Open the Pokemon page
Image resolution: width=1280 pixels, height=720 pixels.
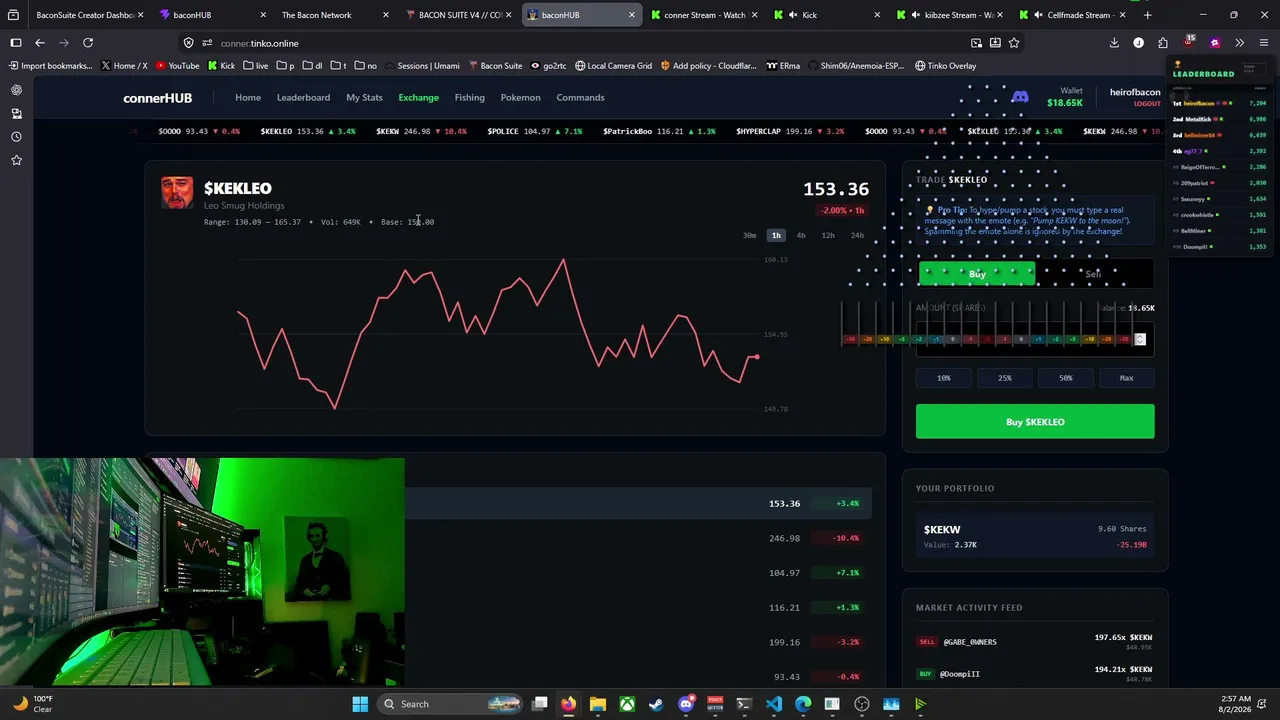(x=520, y=98)
